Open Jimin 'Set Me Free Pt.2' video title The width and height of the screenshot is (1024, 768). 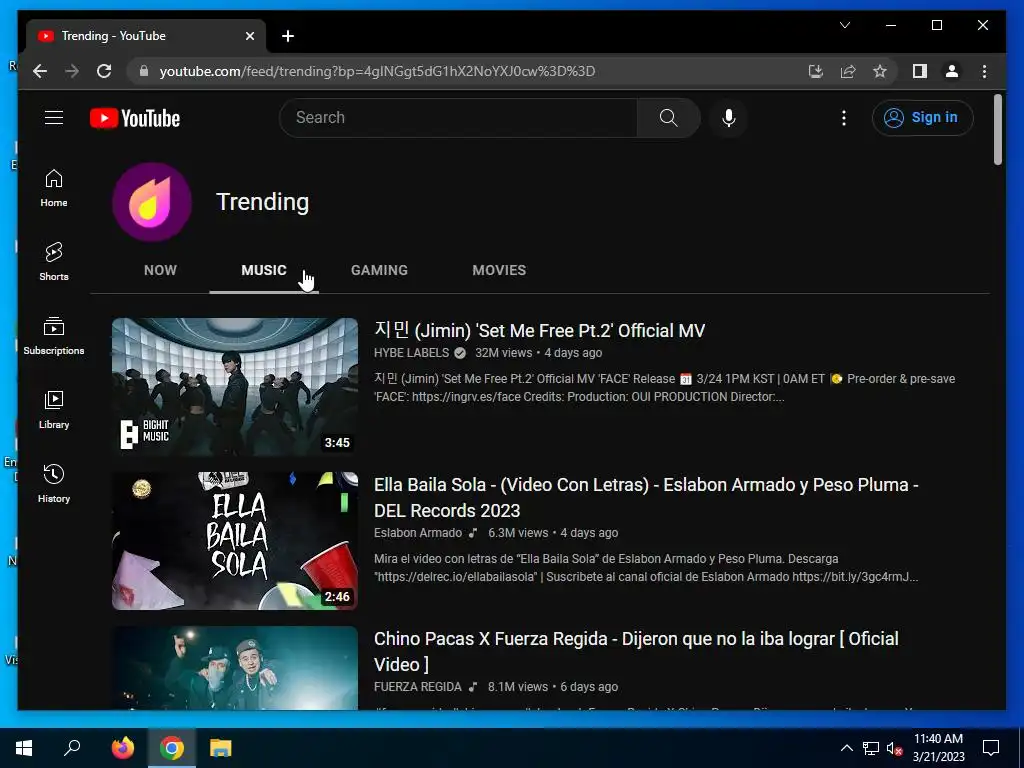(539, 330)
